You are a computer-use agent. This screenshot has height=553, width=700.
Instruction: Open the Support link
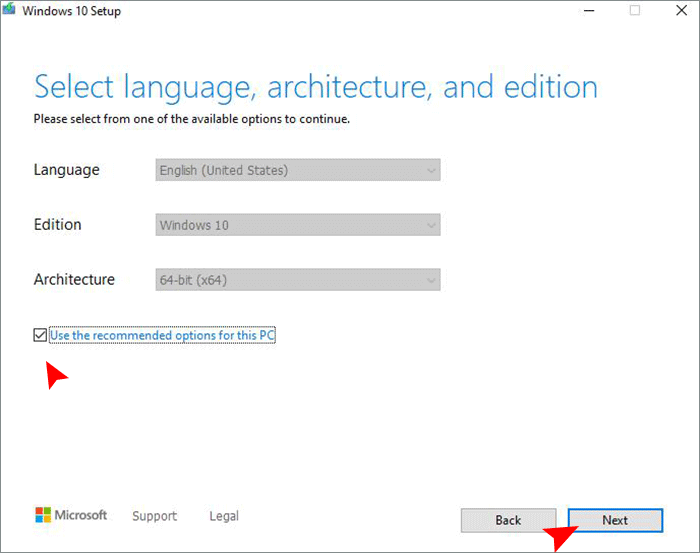[154, 516]
